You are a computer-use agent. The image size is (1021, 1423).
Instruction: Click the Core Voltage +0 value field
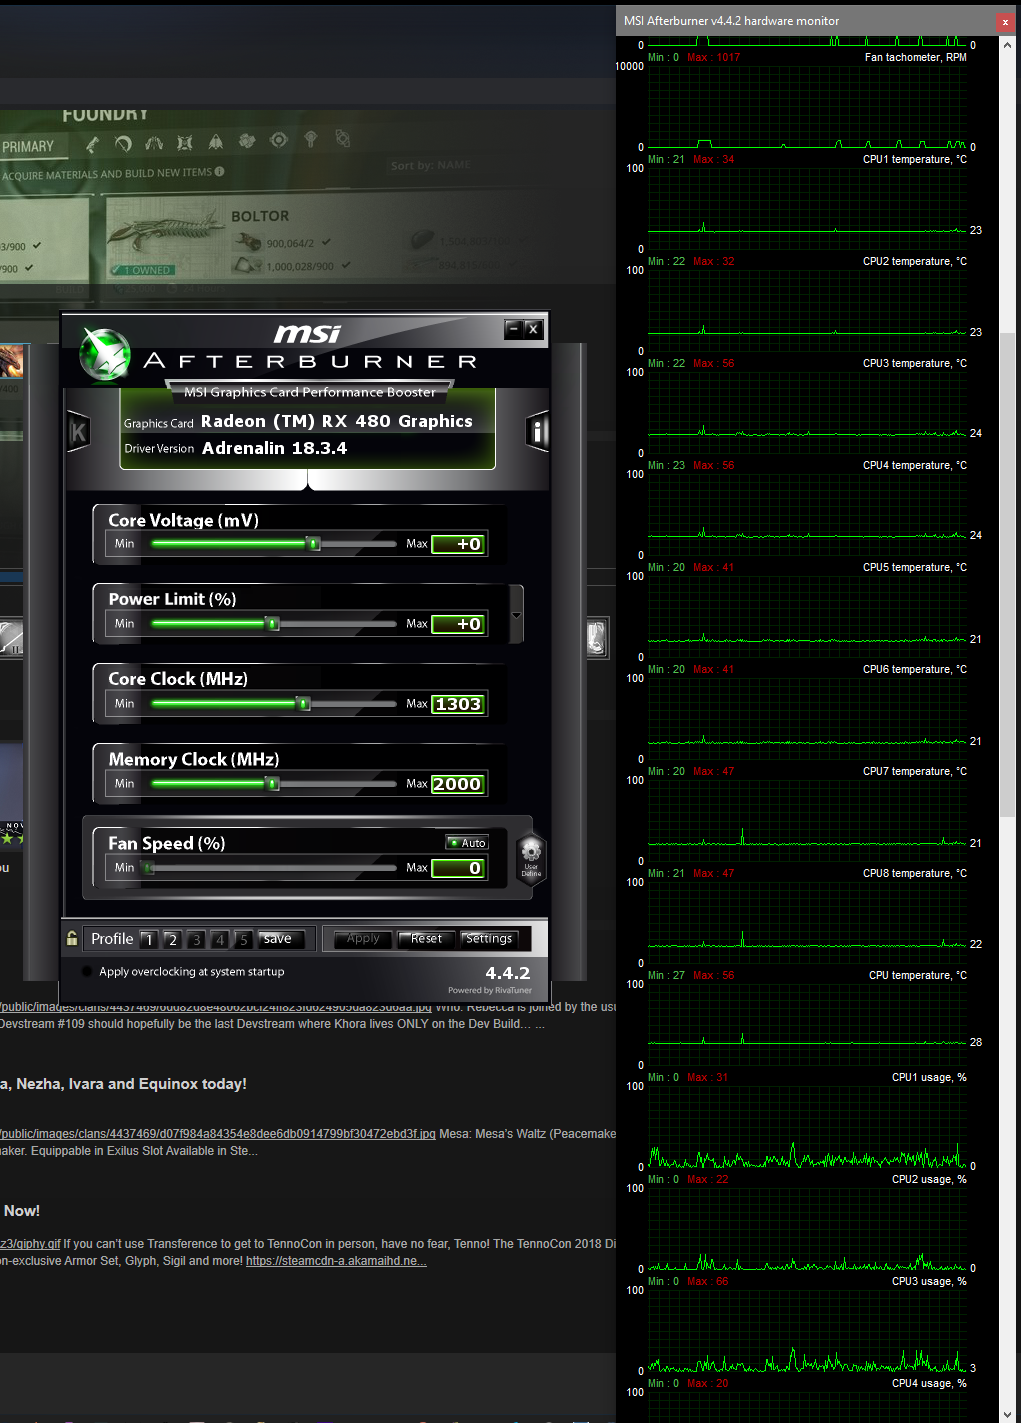[460, 544]
